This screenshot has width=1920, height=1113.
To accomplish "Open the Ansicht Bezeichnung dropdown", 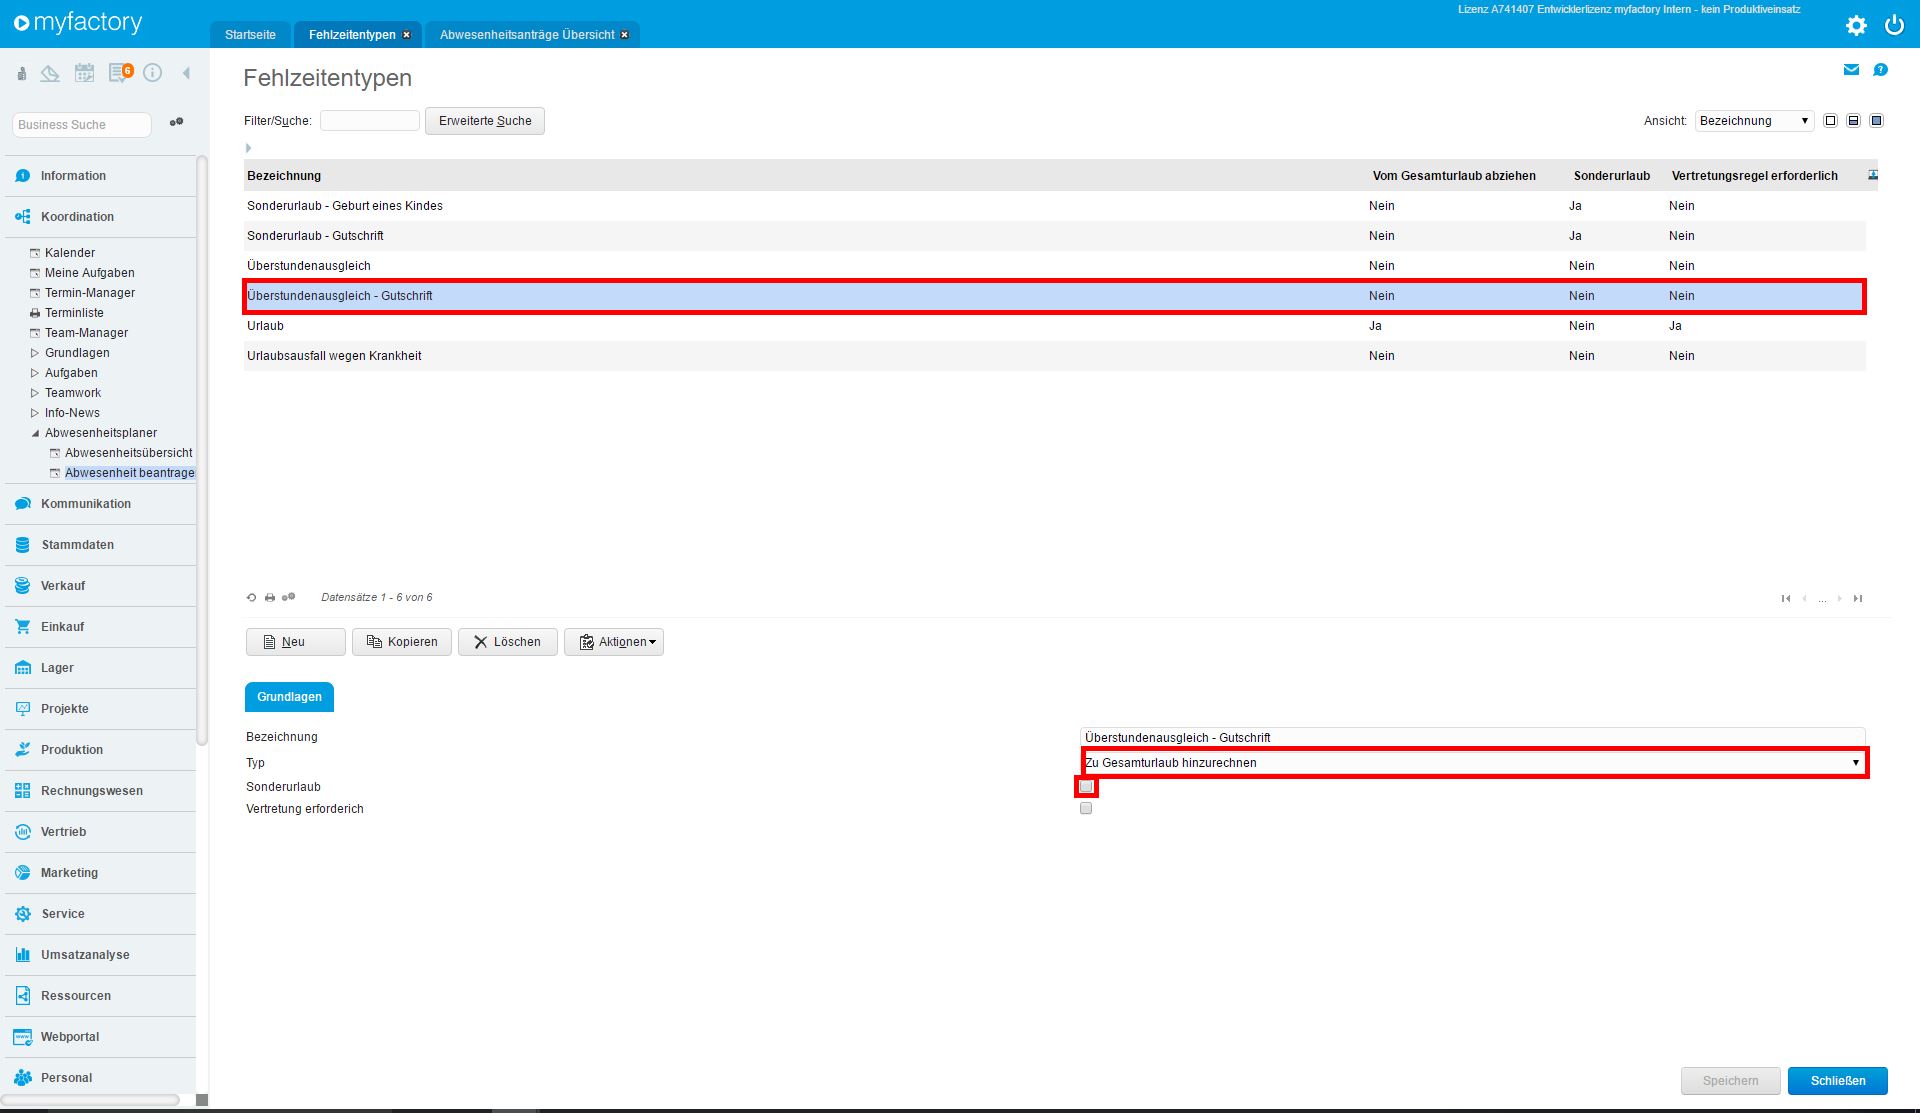I will click(x=1754, y=121).
